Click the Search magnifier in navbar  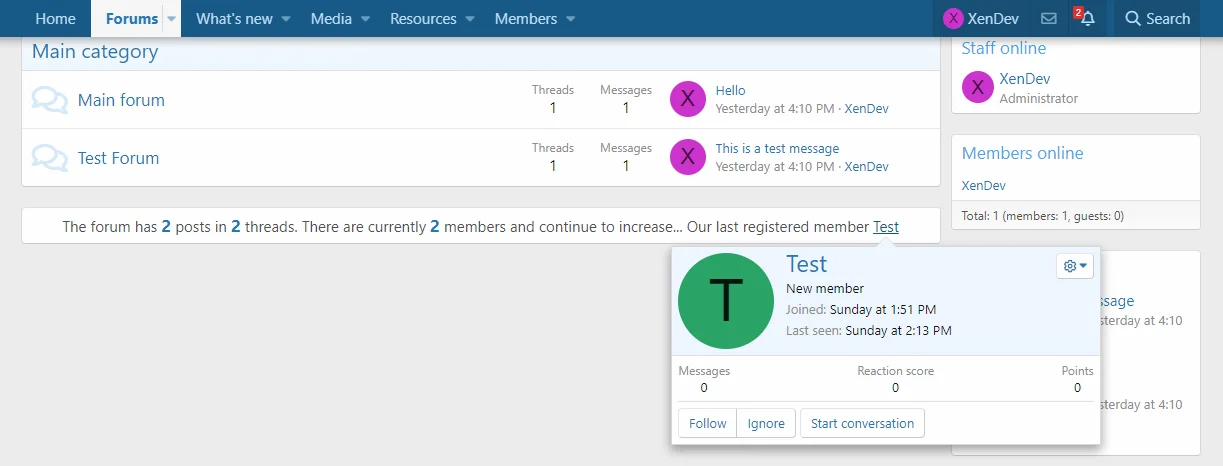click(x=1133, y=19)
